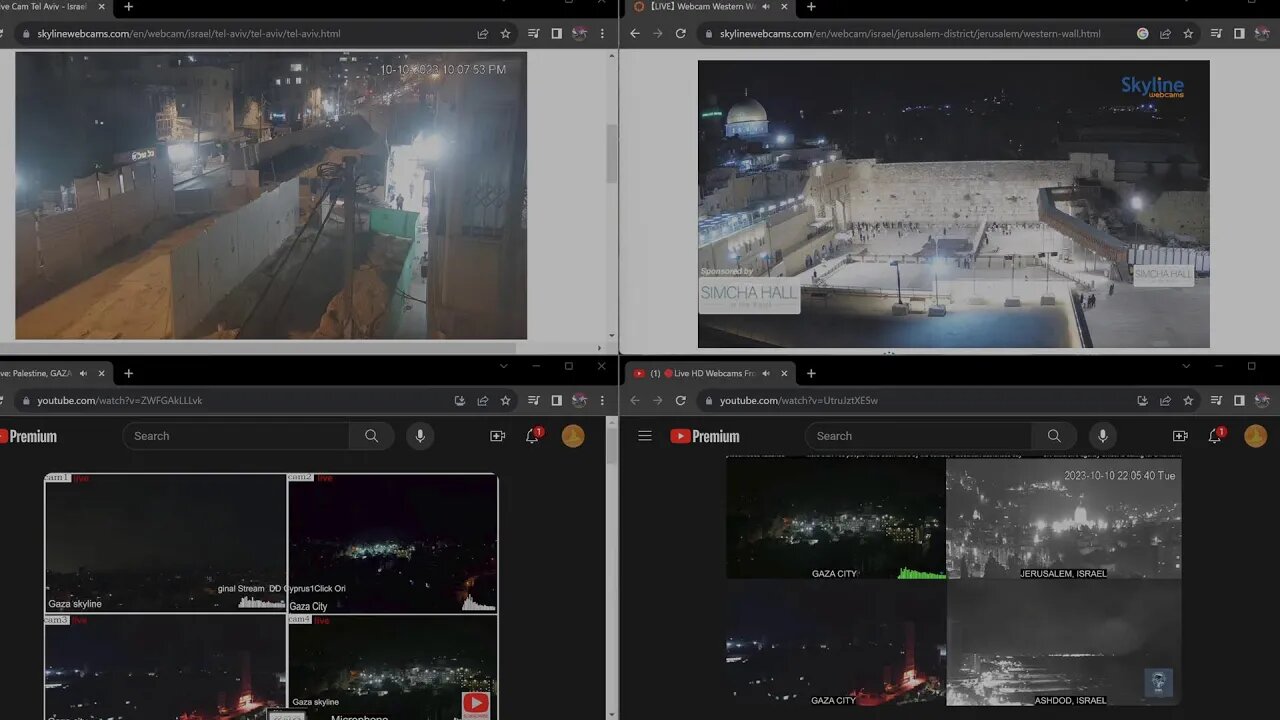This screenshot has height=720, width=1280.
Task: Open new tab in Western Wall window
Action: tap(811, 7)
